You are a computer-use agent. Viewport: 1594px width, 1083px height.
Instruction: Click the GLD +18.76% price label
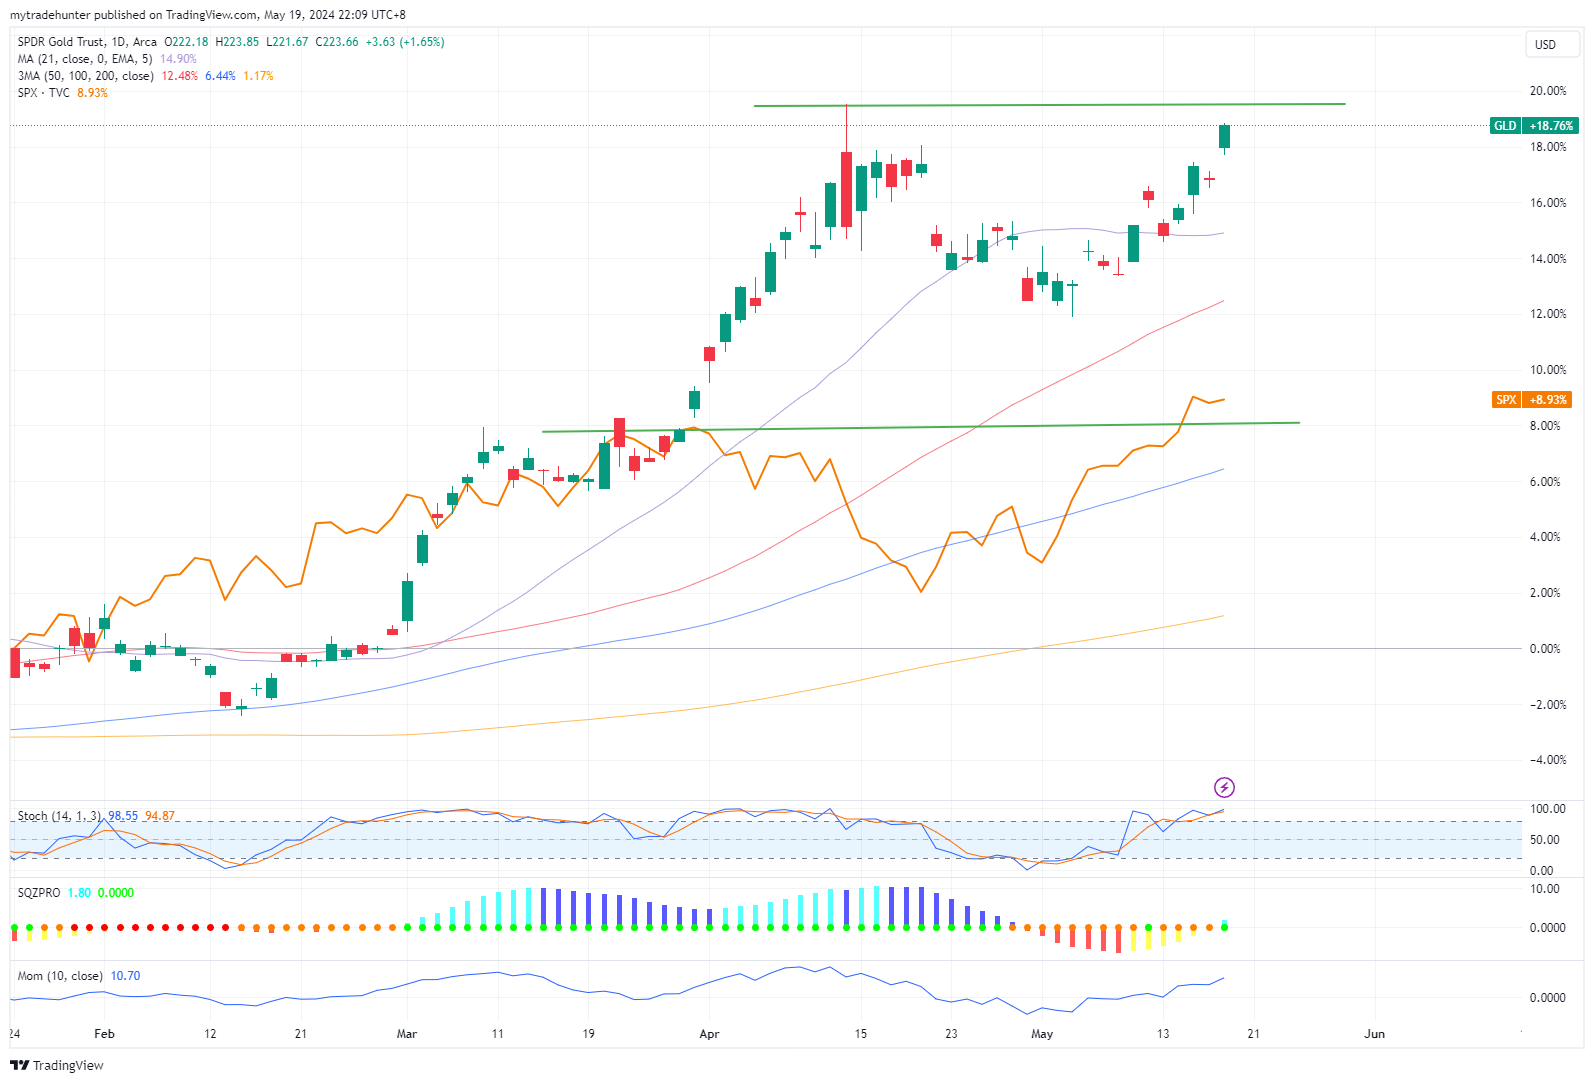(1534, 126)
